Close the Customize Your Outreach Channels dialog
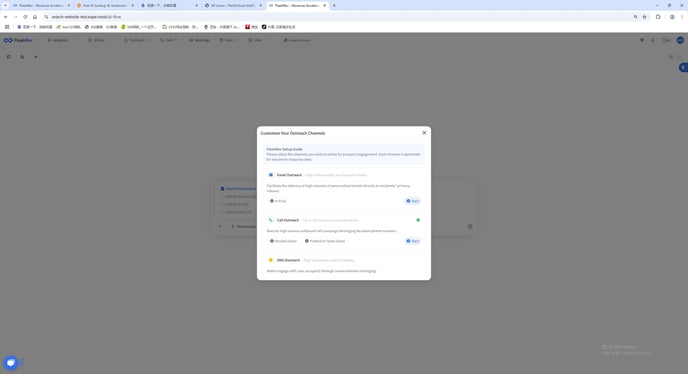 (x=424, y=133)
